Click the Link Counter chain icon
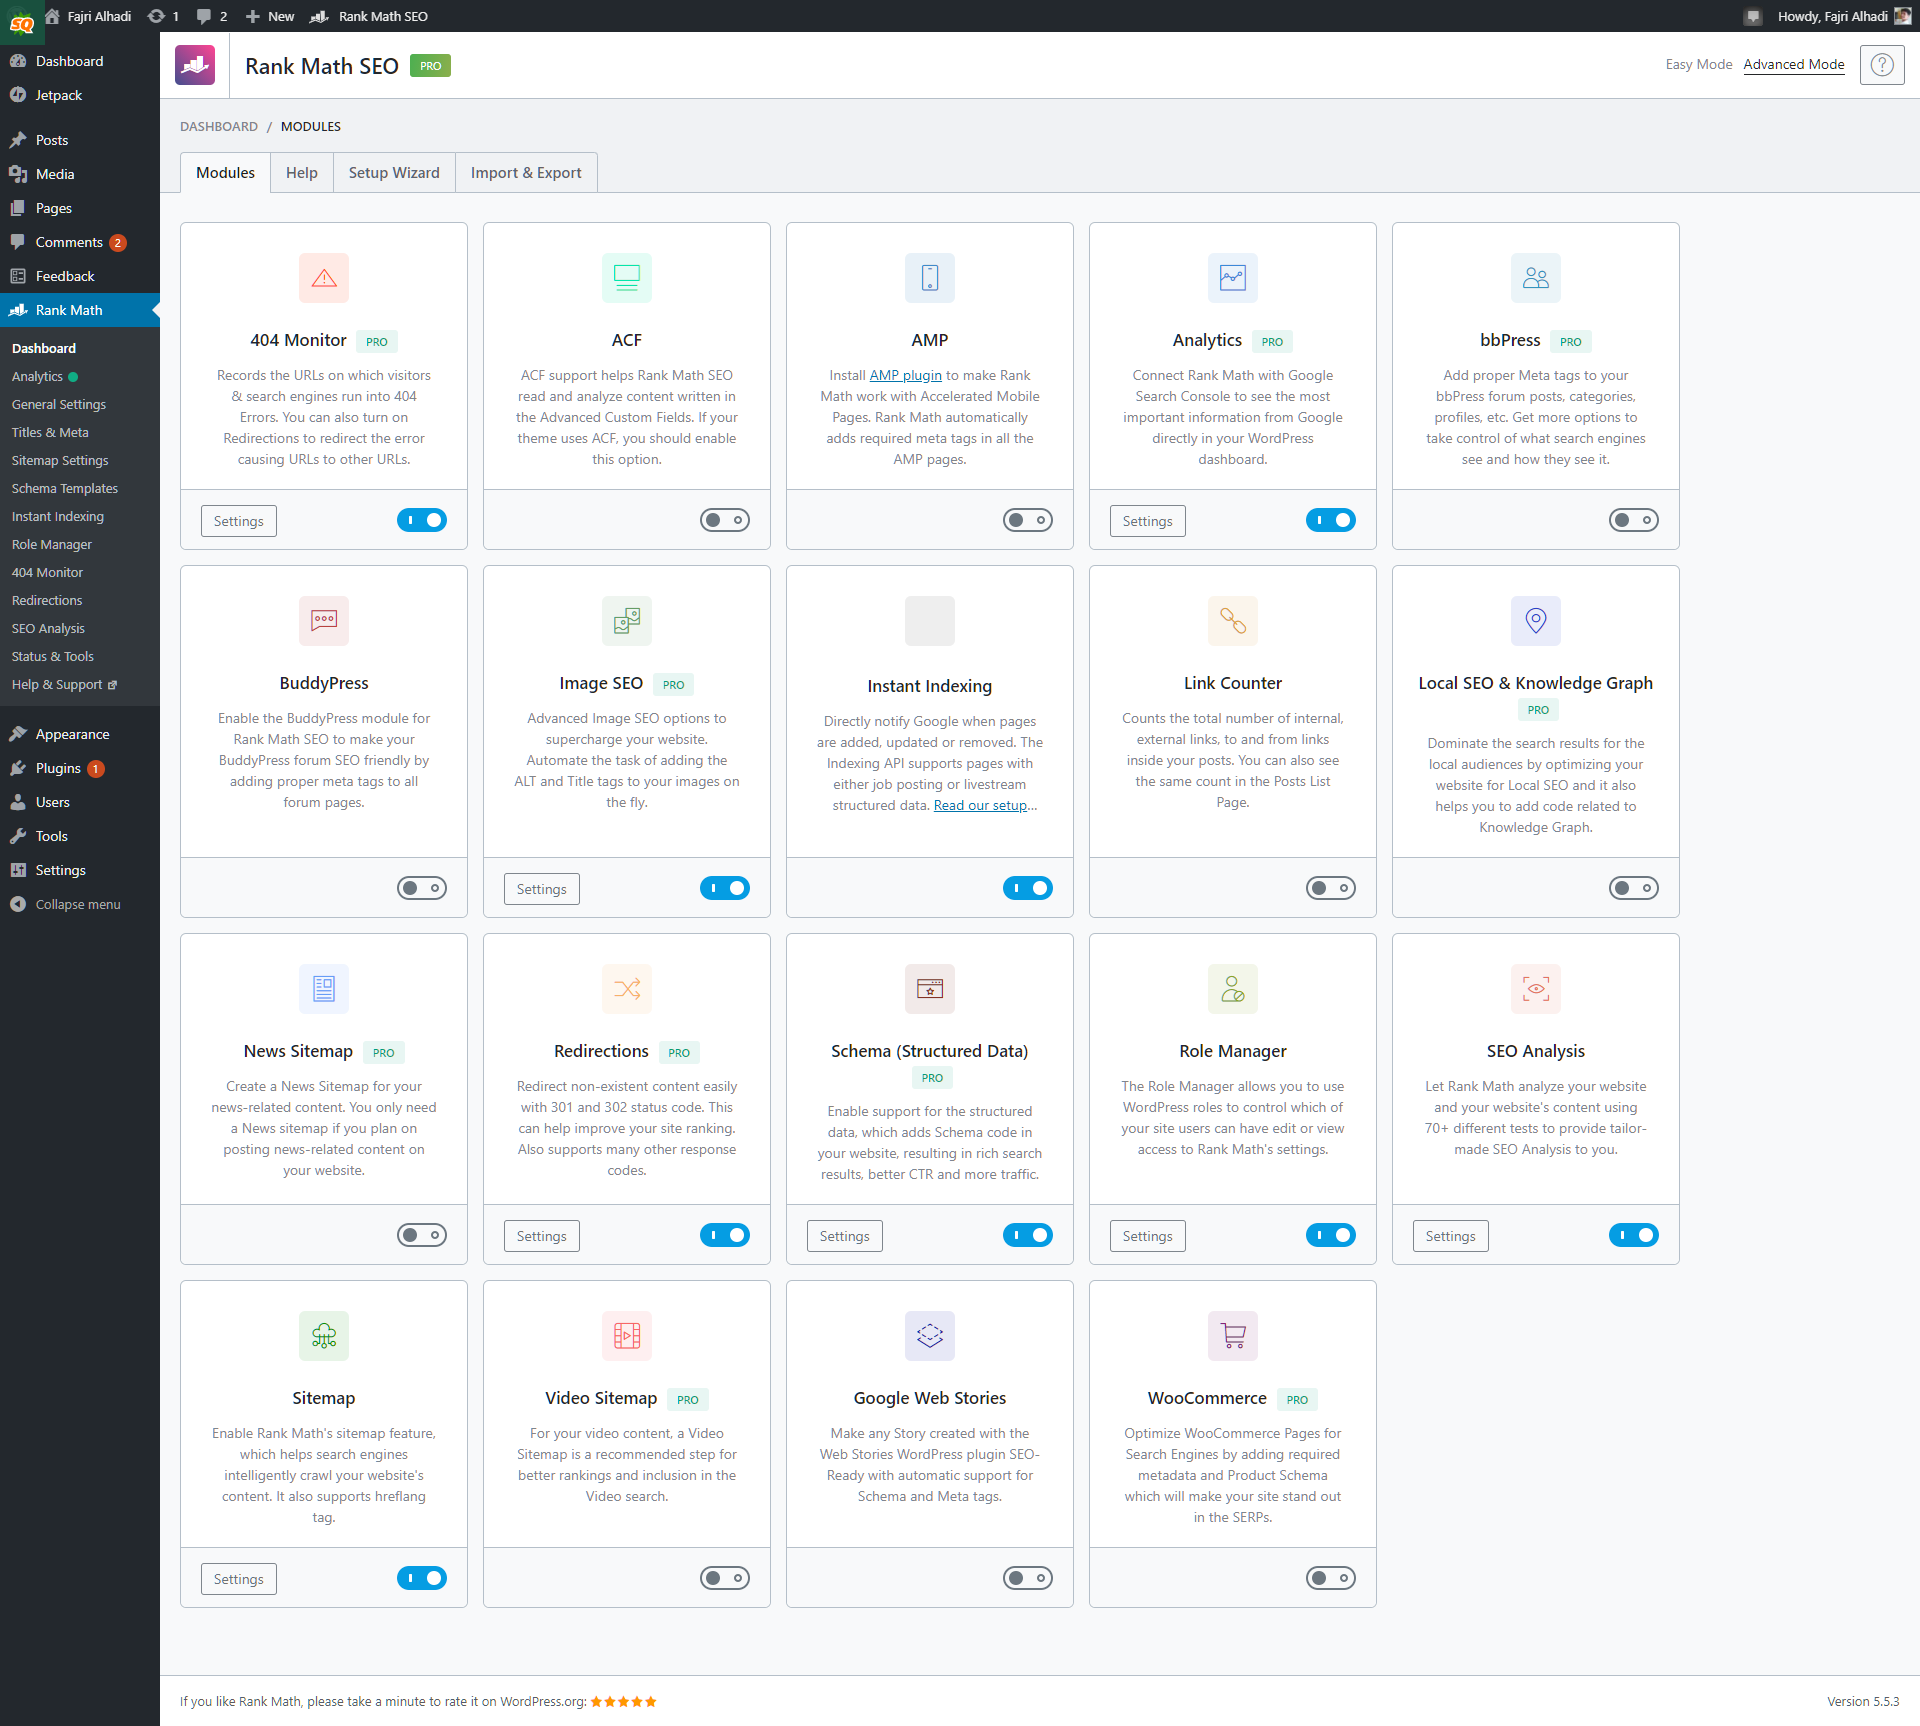 point(1233,621)
